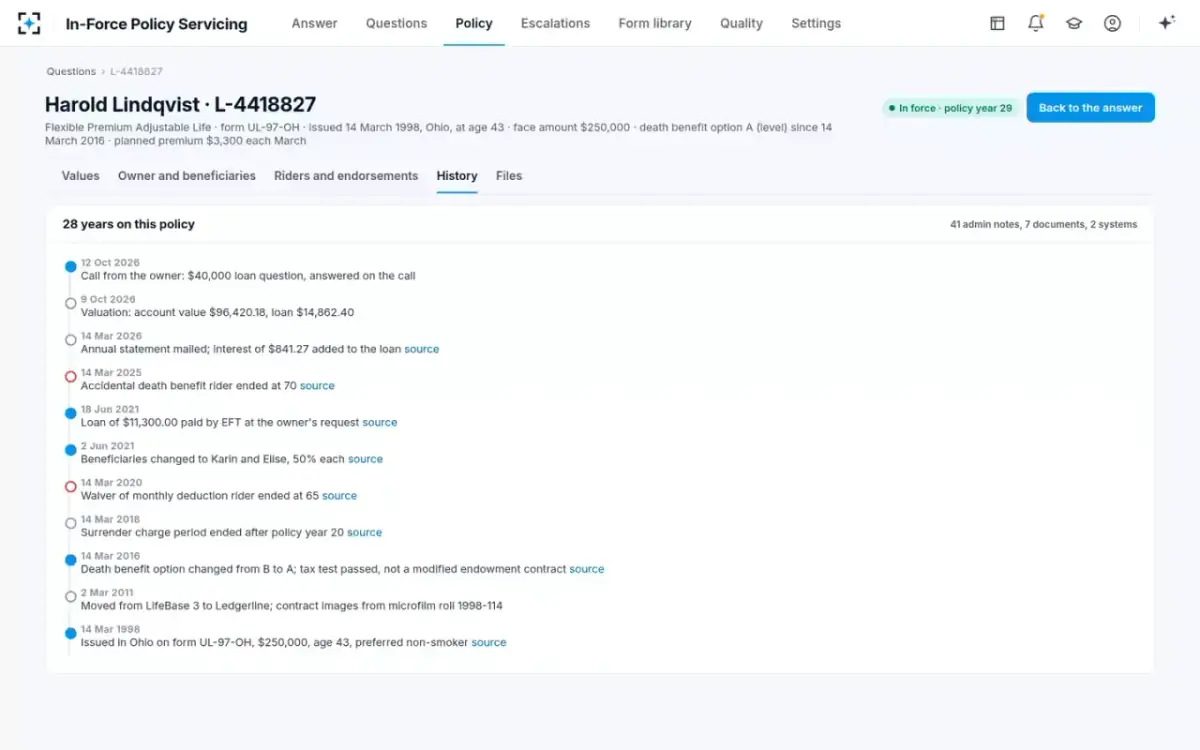Viewport: 1200px width, 750px height.
Task: Select the History sub-tab
Action: pyautogui.click(x=457, y=176)
